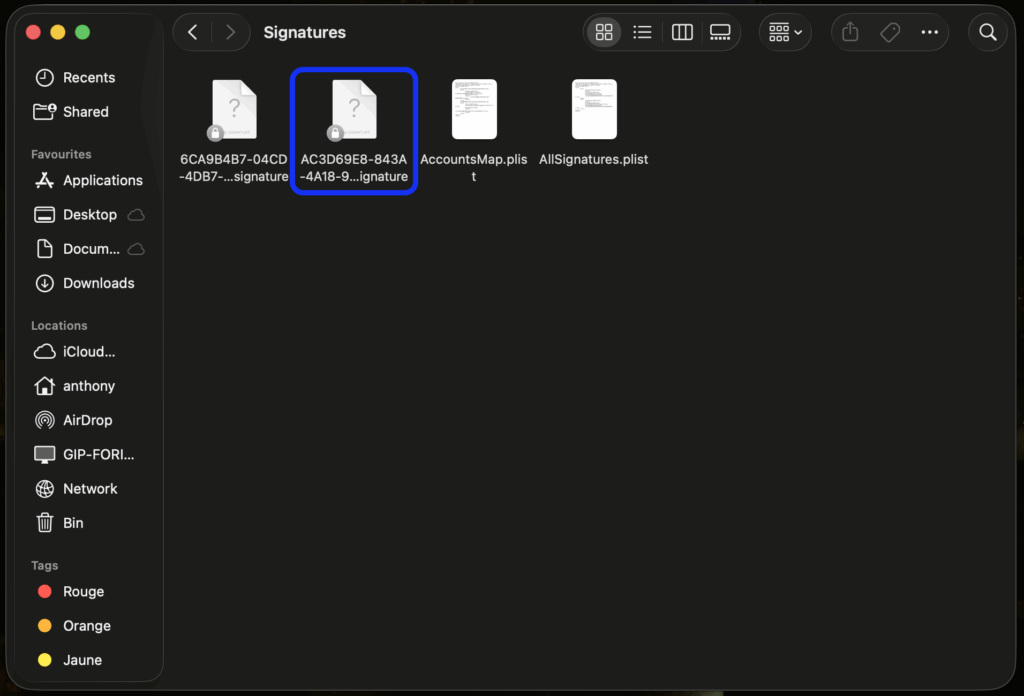Switch to column view
Screen dimensions: 1024x696
point(682,33)
